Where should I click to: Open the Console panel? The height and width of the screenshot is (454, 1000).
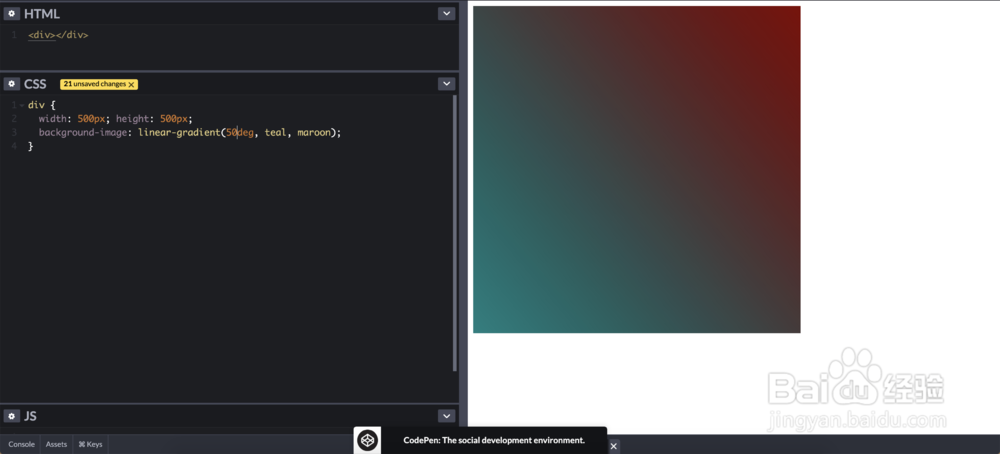click(21, 444)
